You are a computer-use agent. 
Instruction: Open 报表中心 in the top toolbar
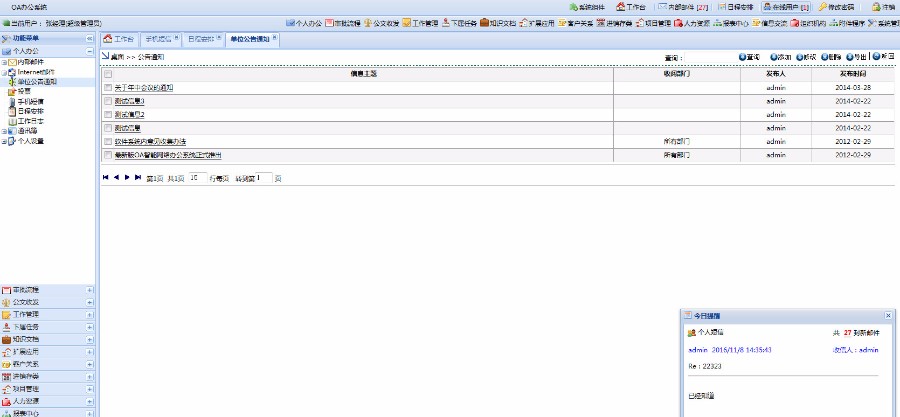(x=731, y=24)
